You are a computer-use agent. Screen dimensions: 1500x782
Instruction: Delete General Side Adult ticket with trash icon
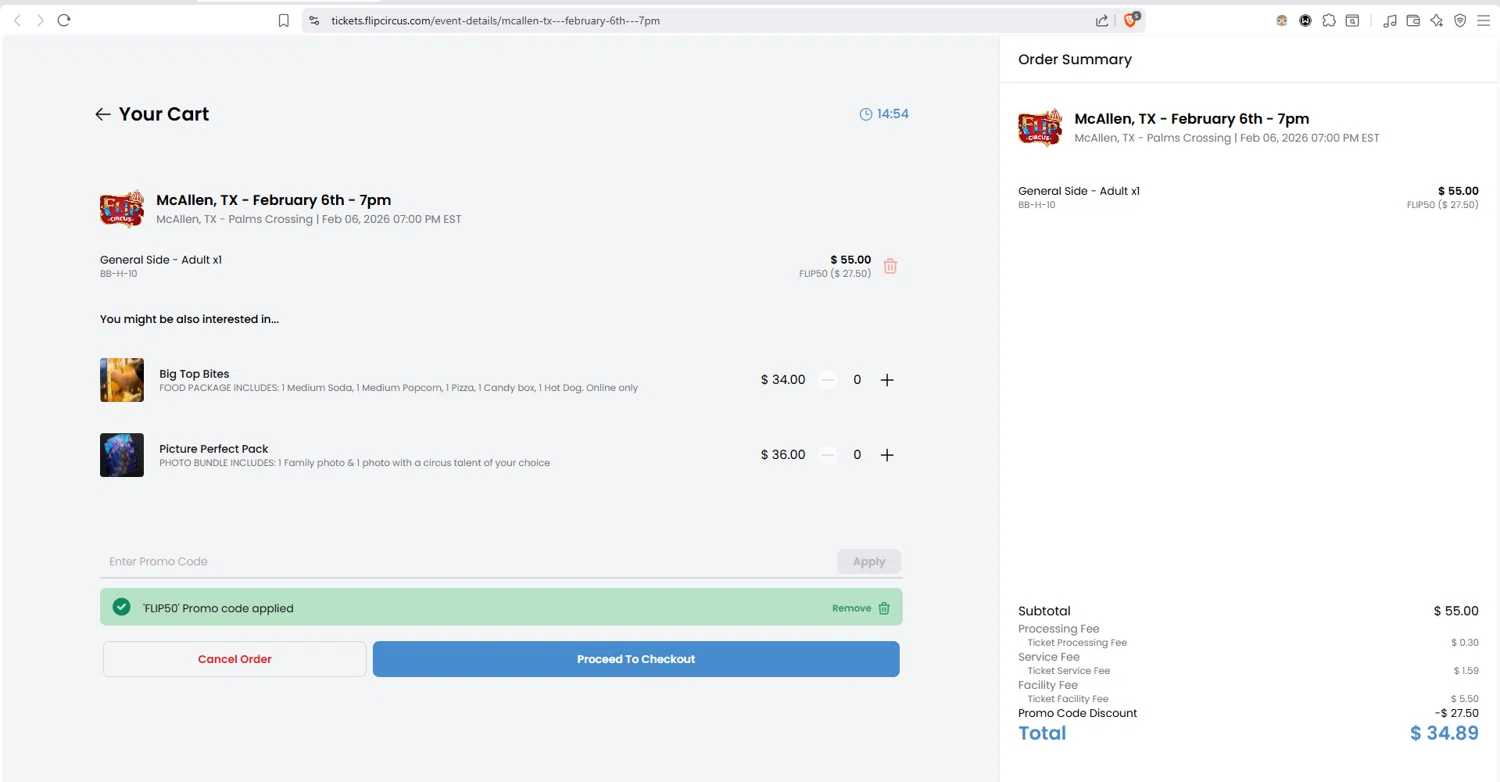[890, 266]
